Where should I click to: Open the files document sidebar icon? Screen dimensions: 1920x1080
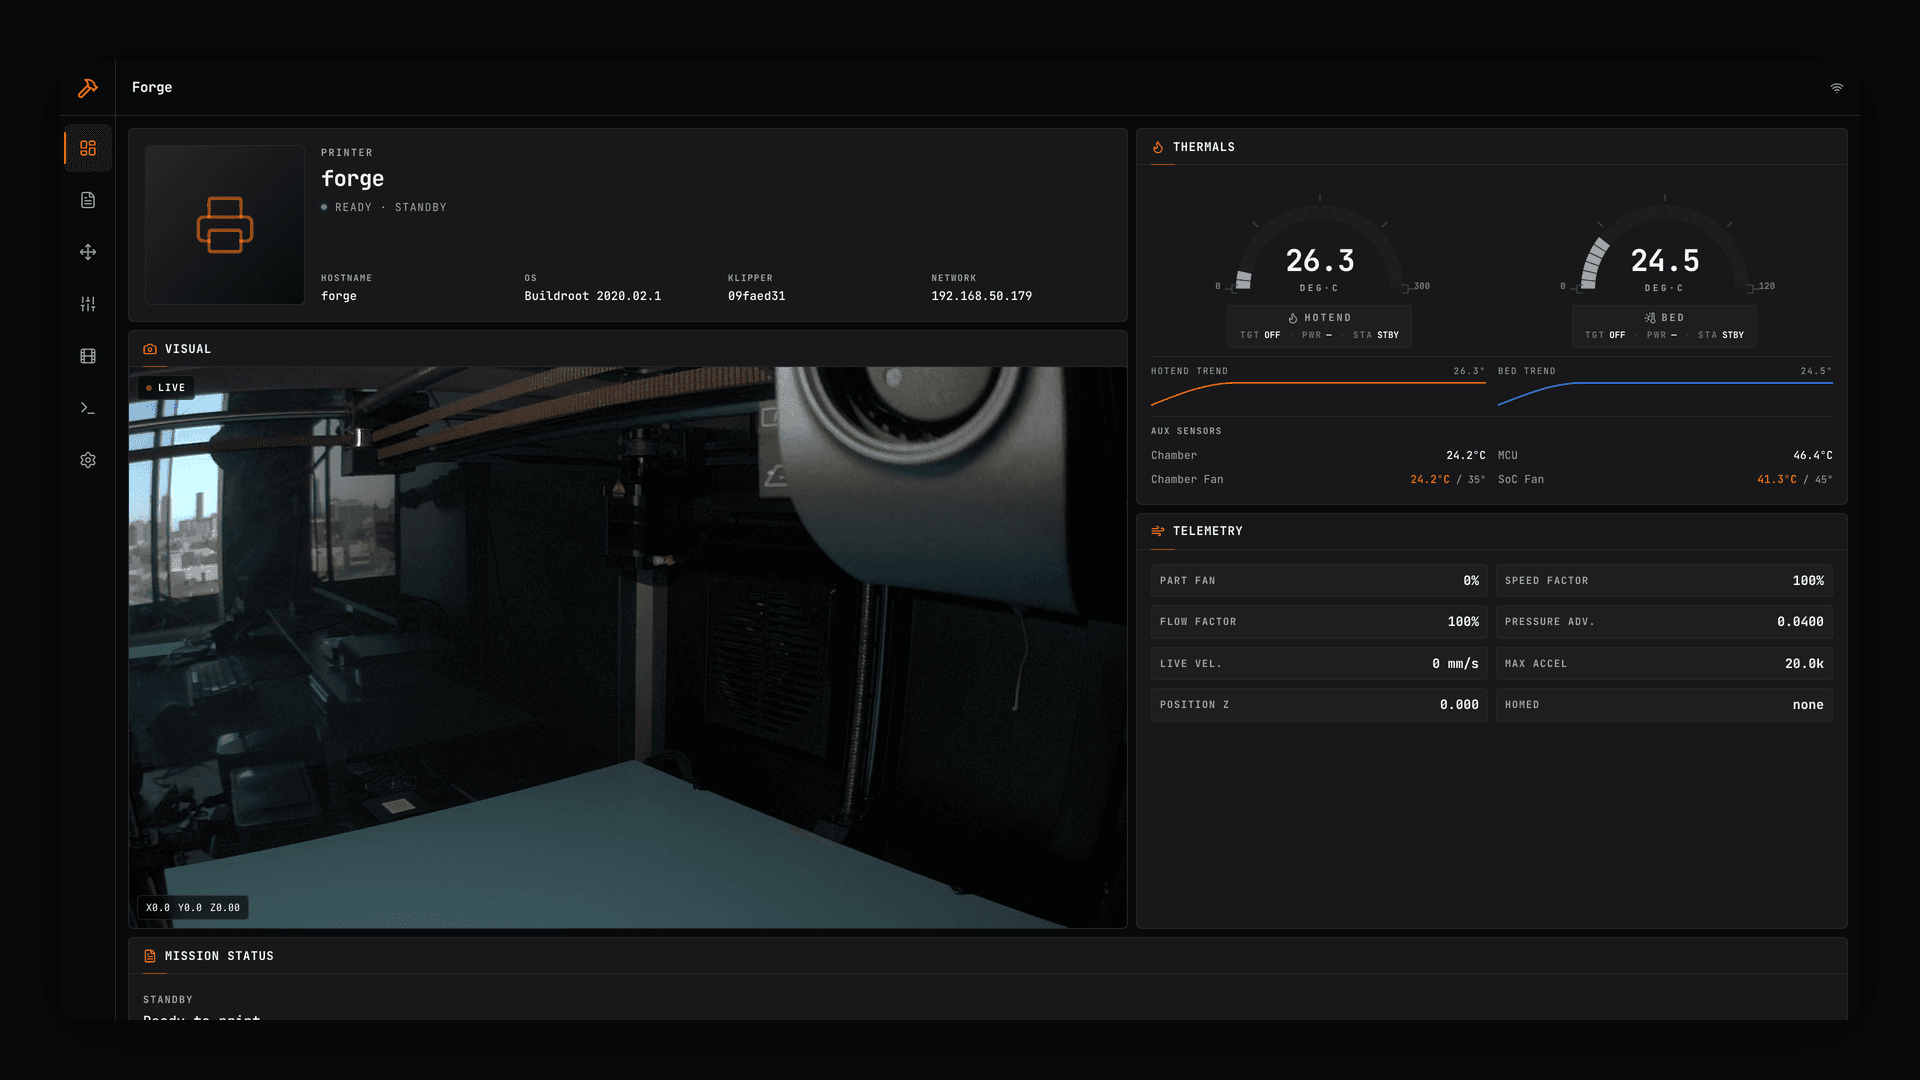click(88, 200)
